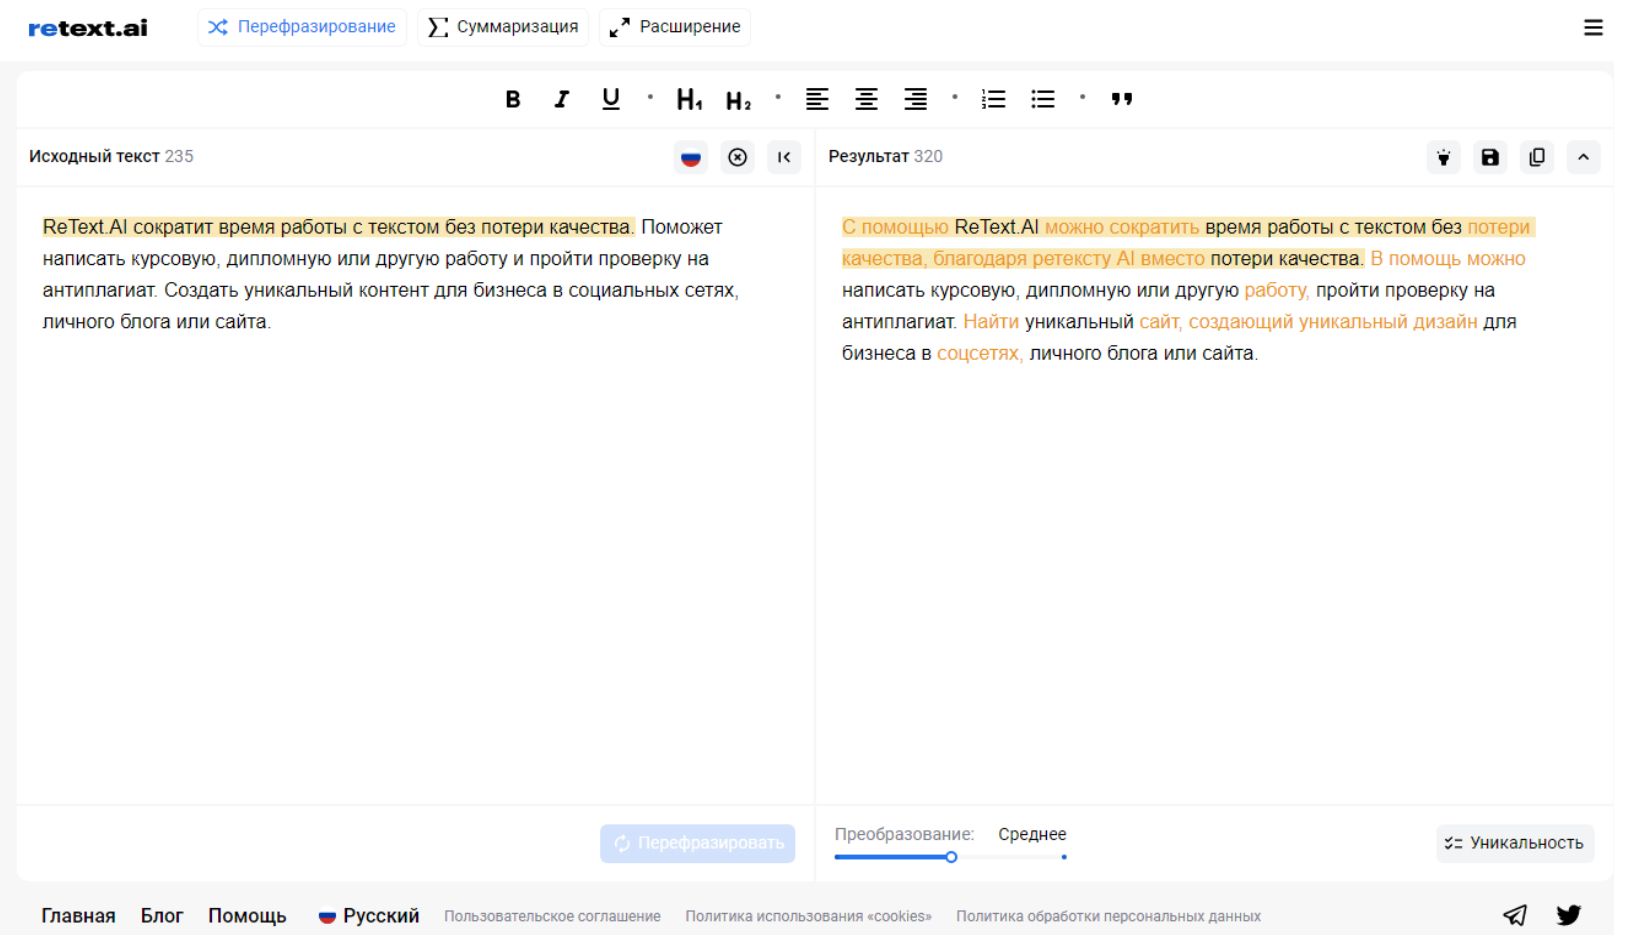Image resolution: width=1628 pixels, height=939 pixels.
Task: Insert bulleted list
Action: click(x=1043, y=99)
